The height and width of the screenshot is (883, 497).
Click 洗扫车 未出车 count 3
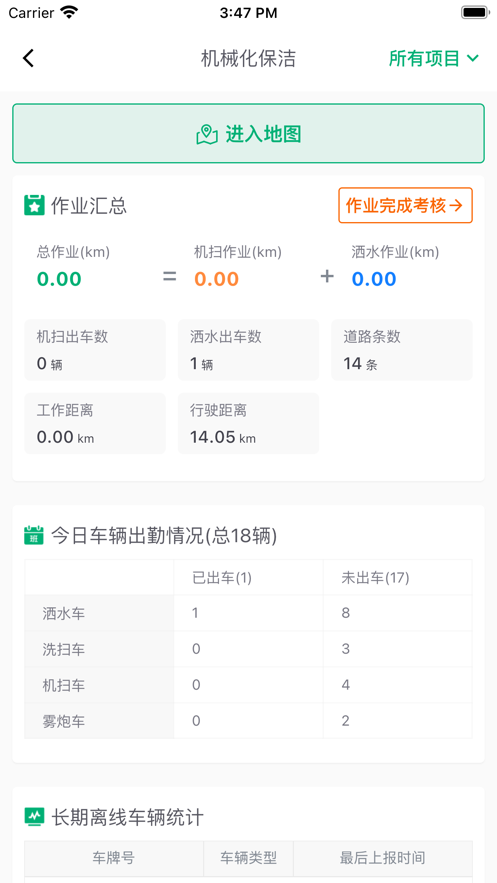pos(346,649)
